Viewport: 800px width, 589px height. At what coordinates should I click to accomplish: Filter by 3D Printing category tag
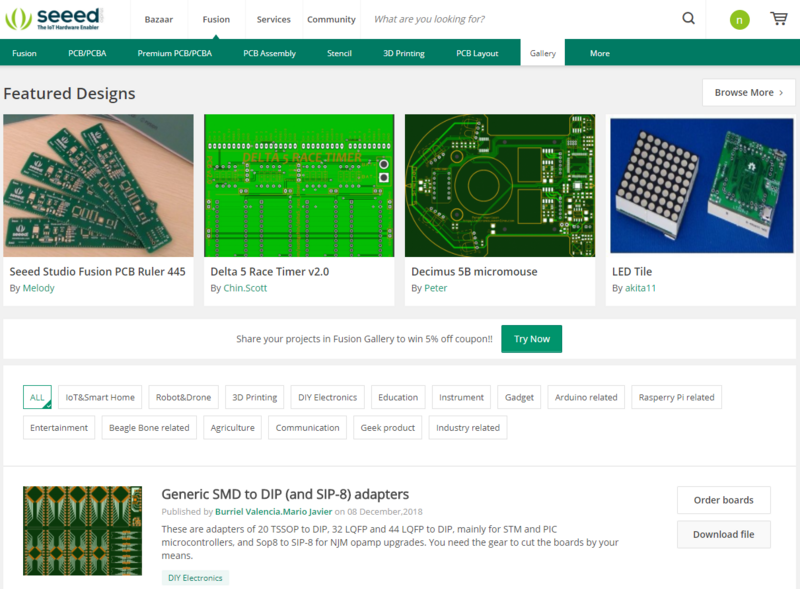pyautogui.click(x=255, y=397)
